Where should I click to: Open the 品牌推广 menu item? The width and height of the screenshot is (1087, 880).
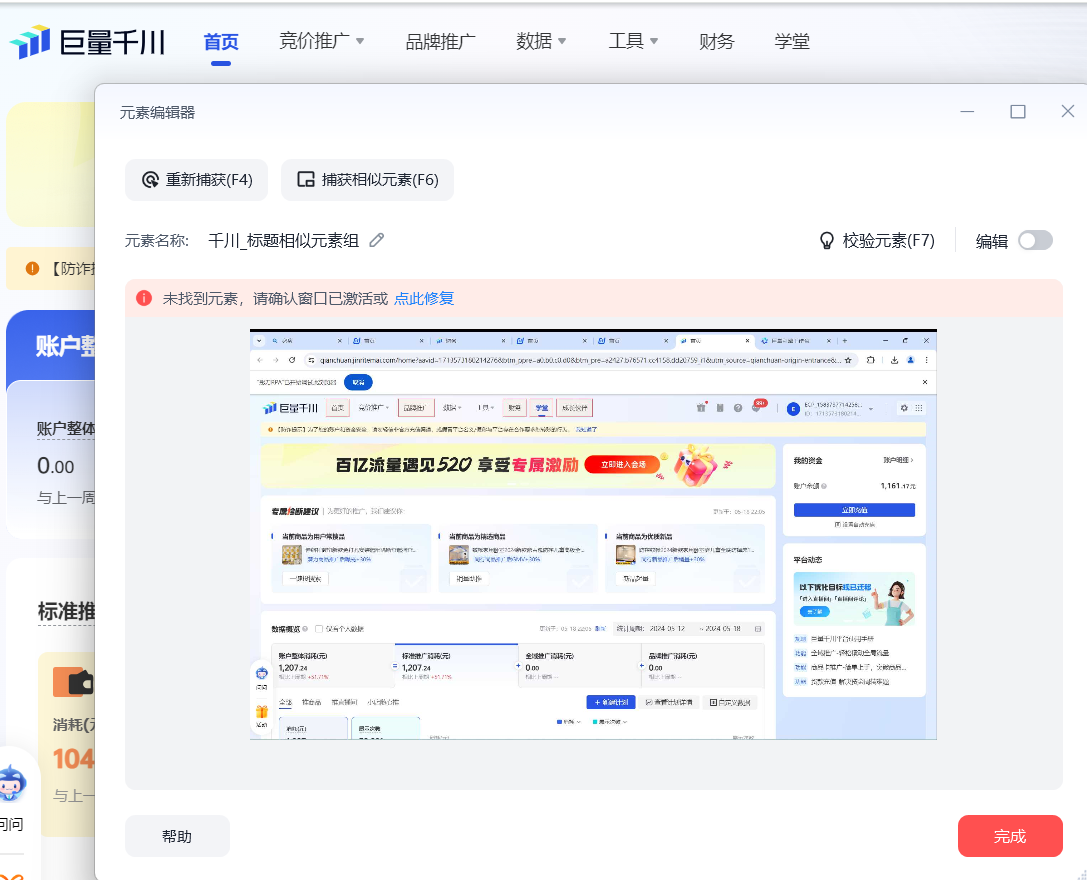440,42
